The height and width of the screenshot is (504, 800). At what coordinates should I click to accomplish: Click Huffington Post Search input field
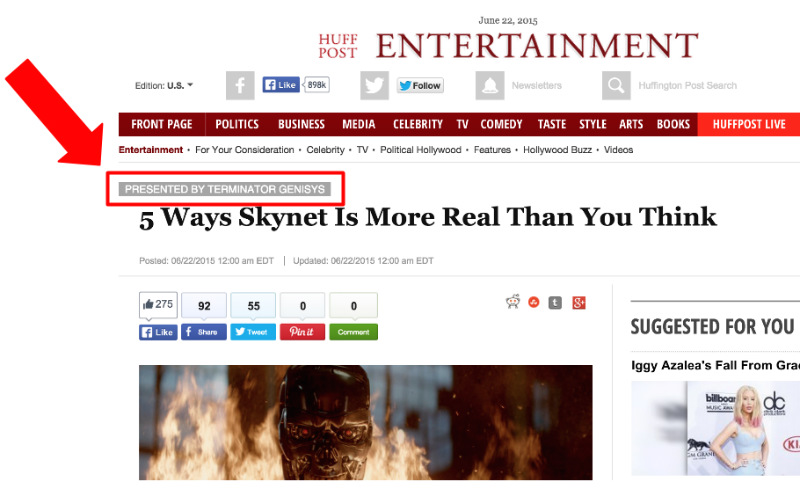tap(688, 85)
